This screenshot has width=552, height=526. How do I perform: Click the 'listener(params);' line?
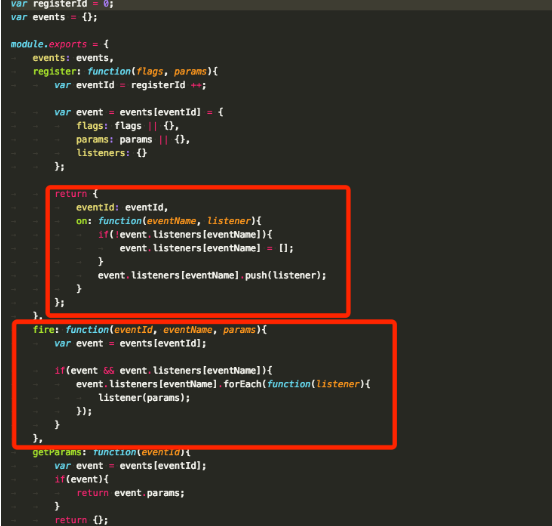pyautogui.click(x=144, y=398)
